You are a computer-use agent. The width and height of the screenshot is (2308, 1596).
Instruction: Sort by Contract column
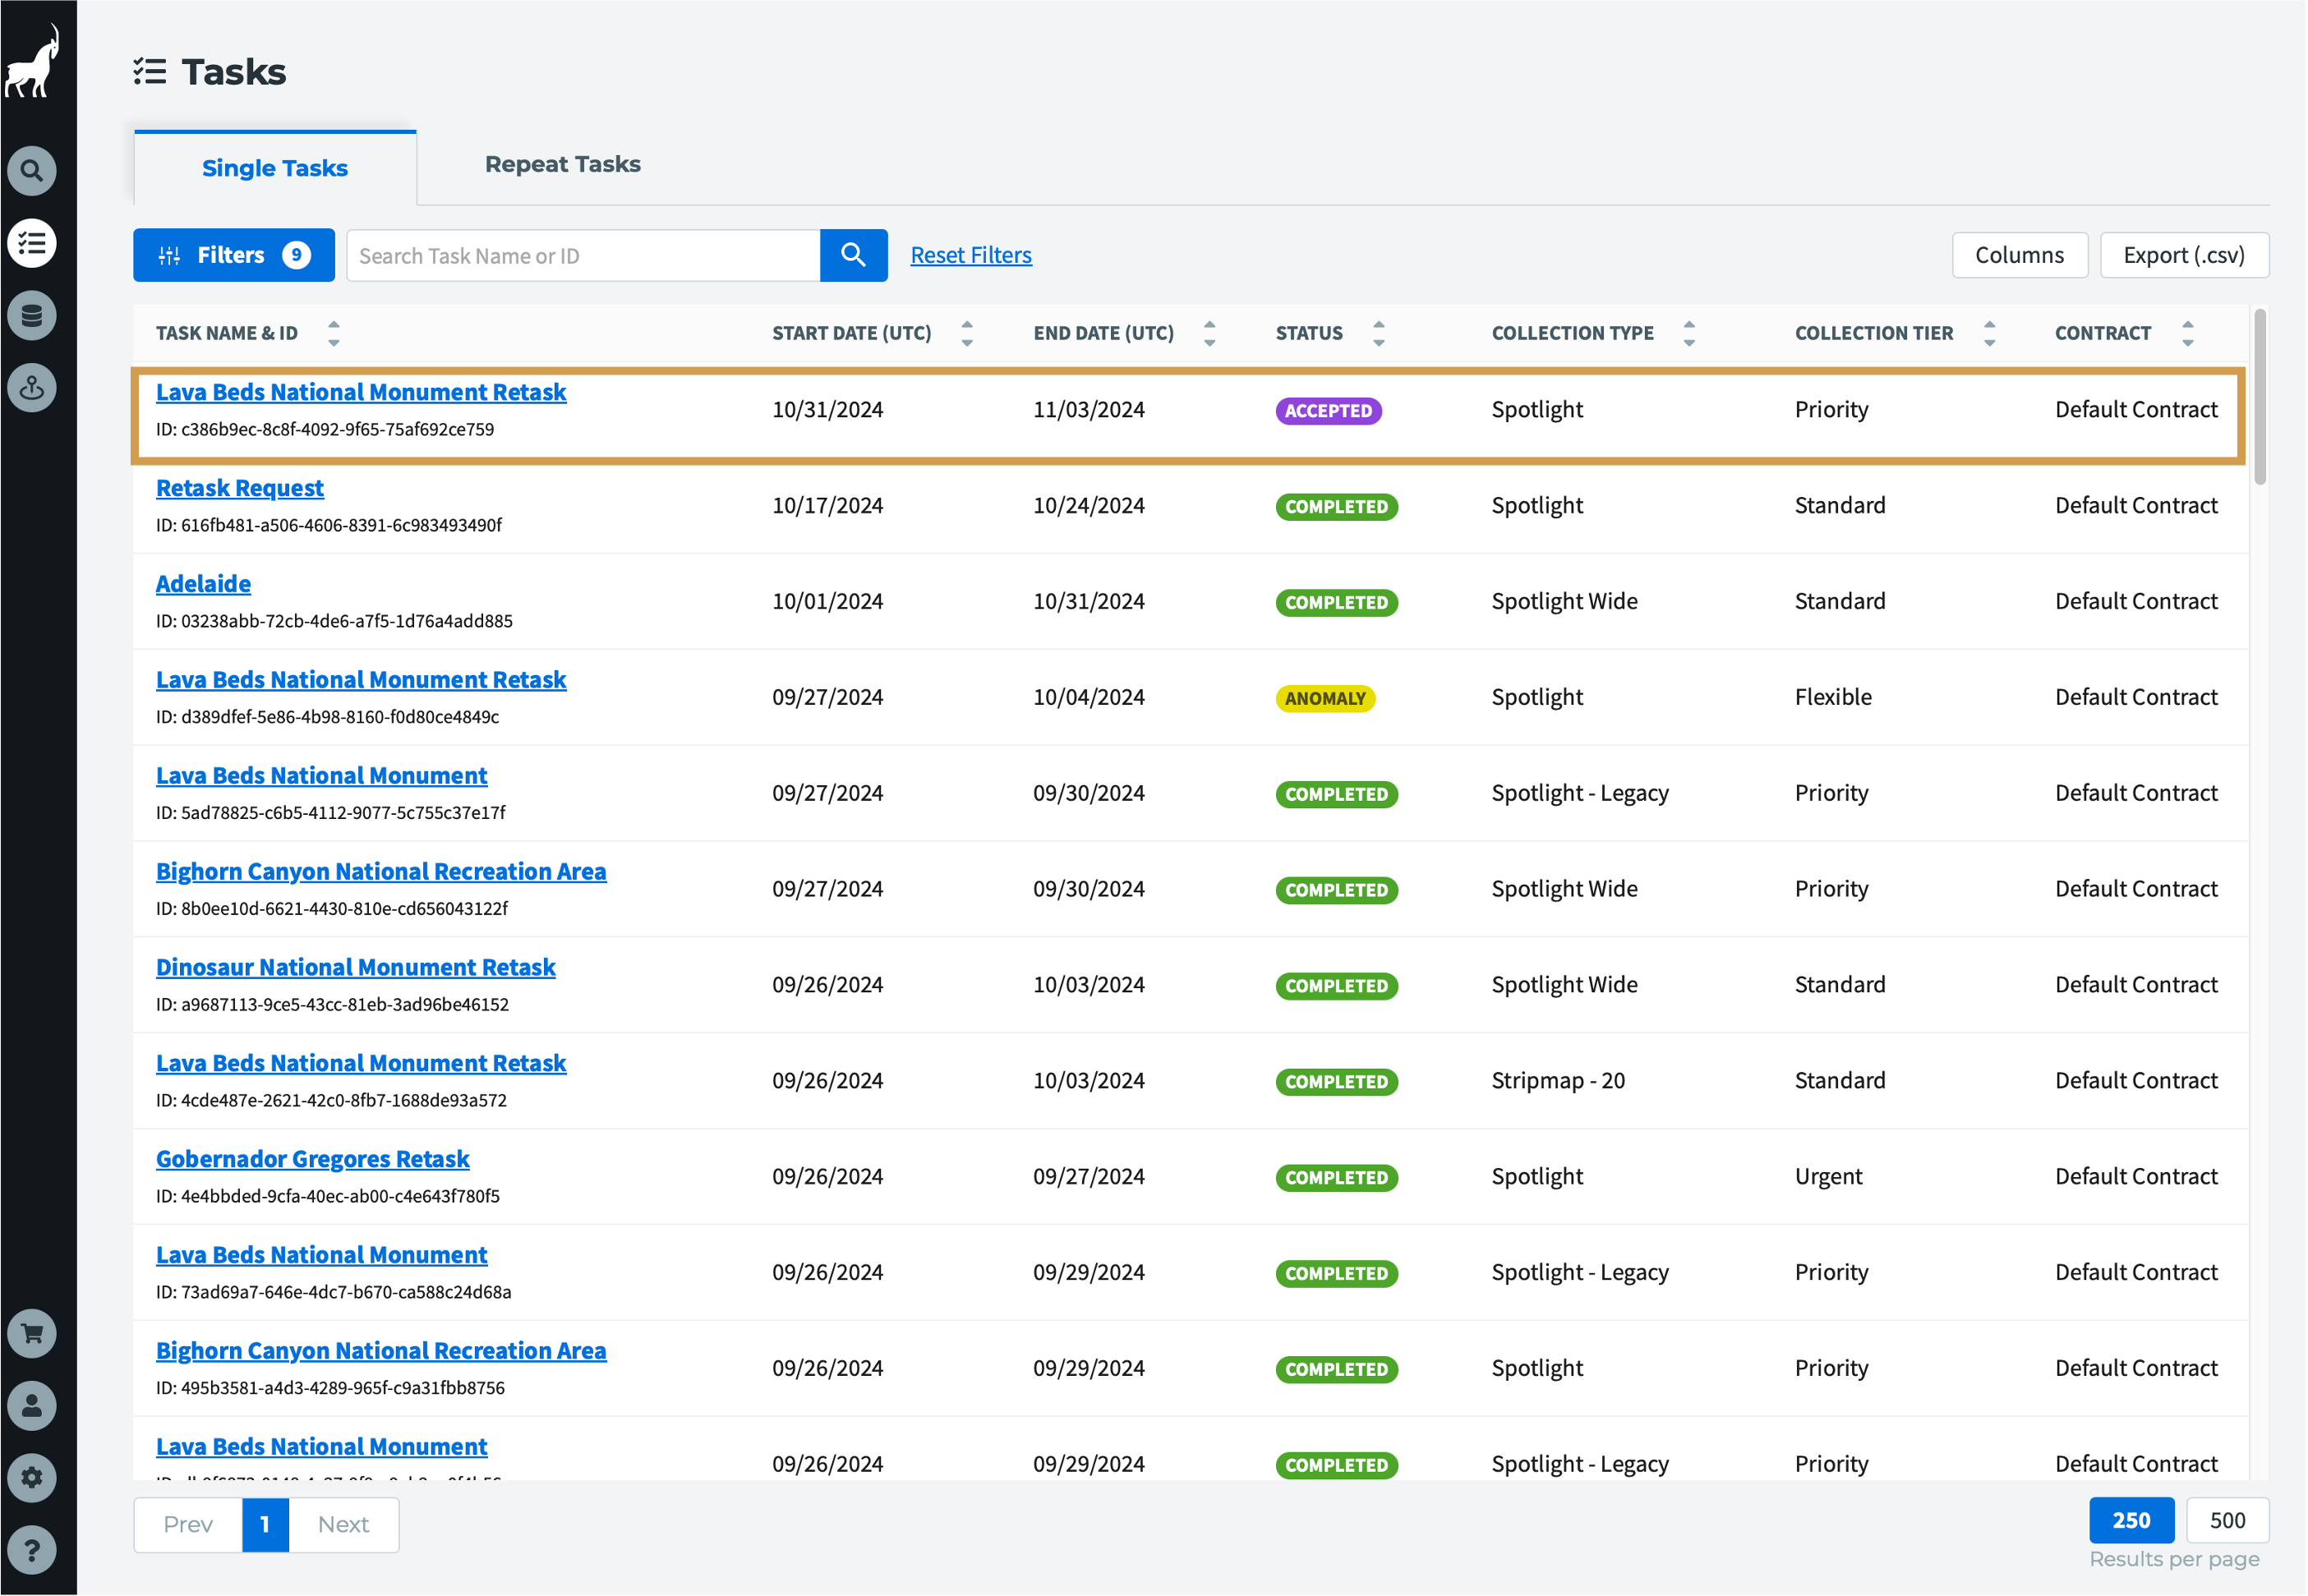2188,333
